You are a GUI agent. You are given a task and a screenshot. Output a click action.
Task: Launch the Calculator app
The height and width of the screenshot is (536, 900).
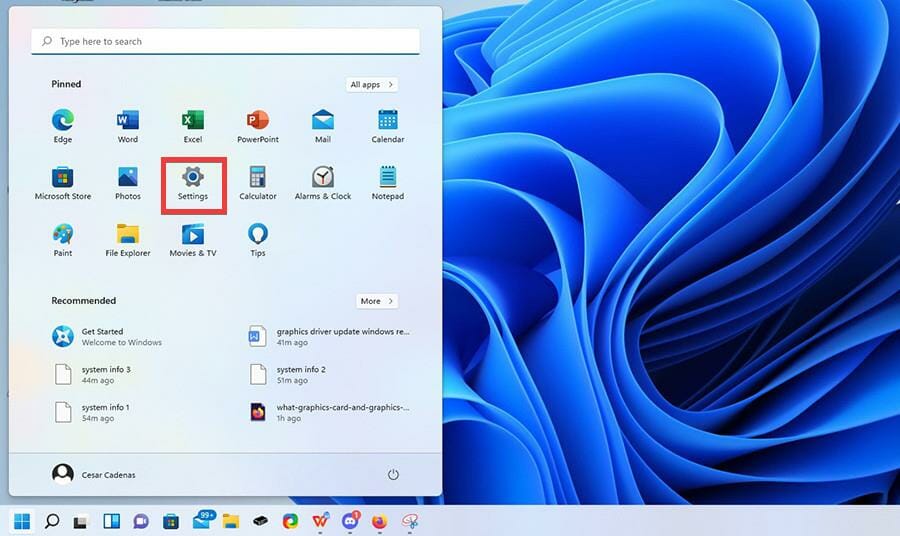tap(258, 183)
